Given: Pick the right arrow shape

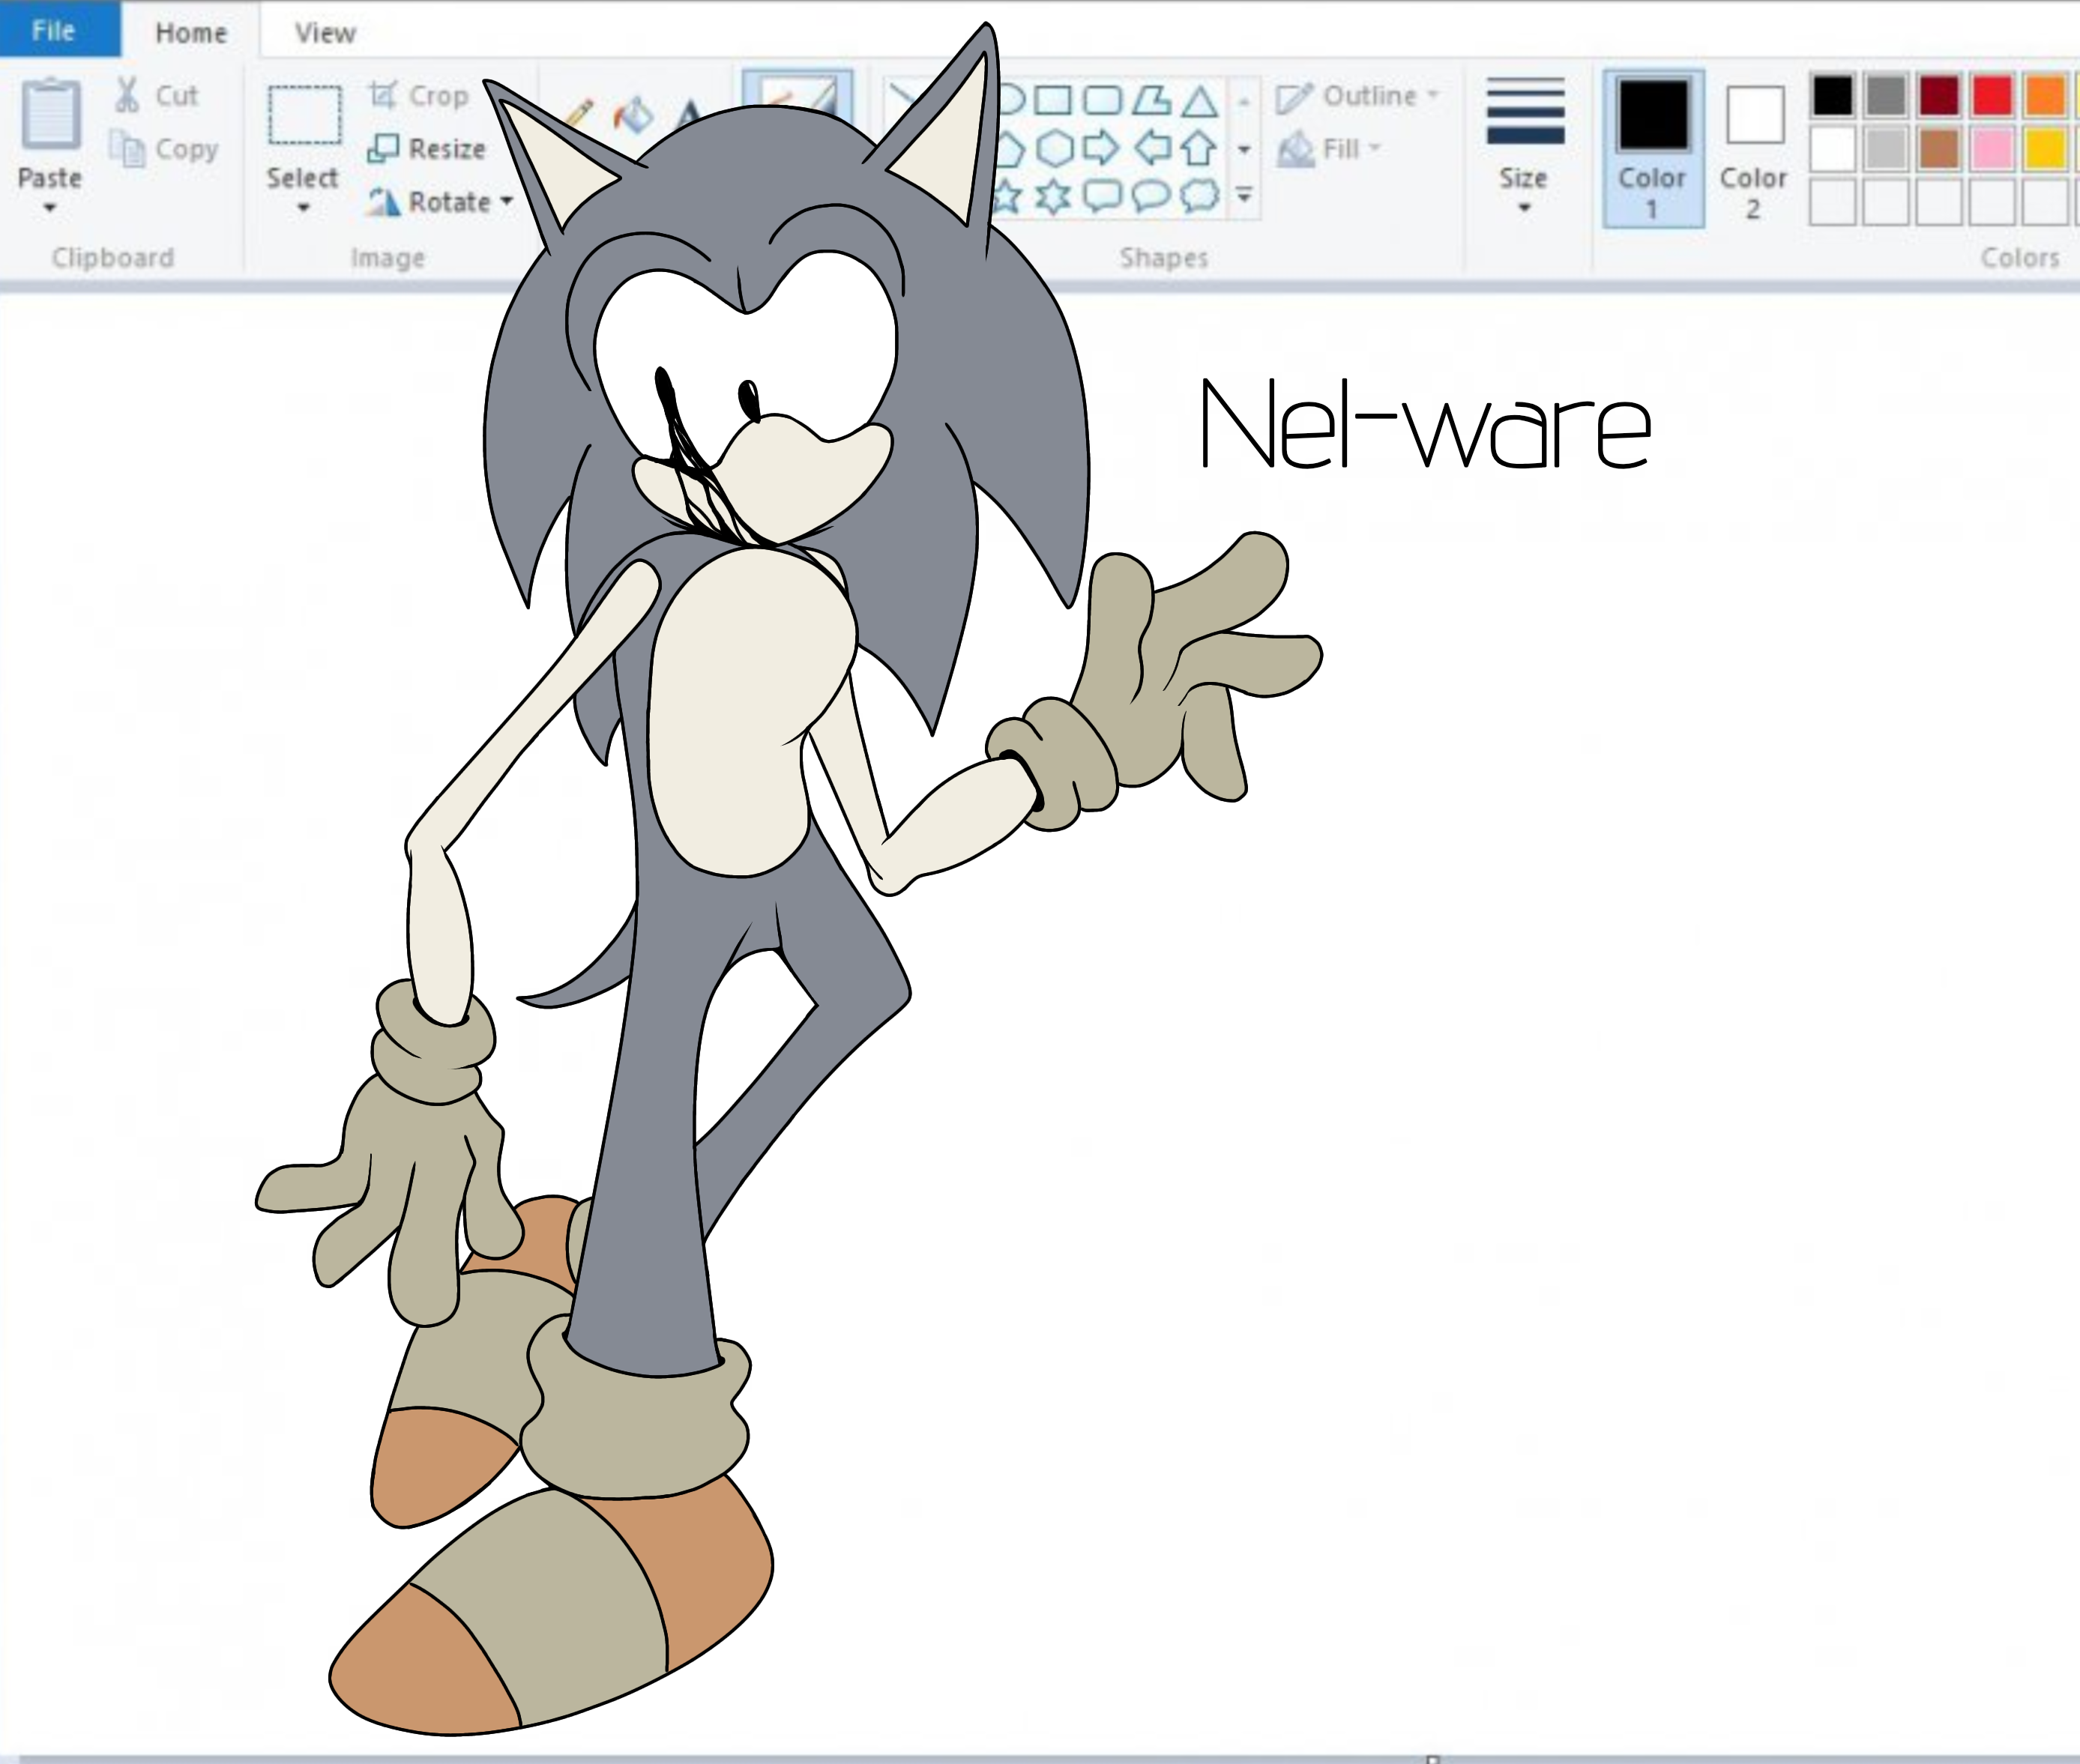Looking at the screenshot, I should (x=1101, y=148).
